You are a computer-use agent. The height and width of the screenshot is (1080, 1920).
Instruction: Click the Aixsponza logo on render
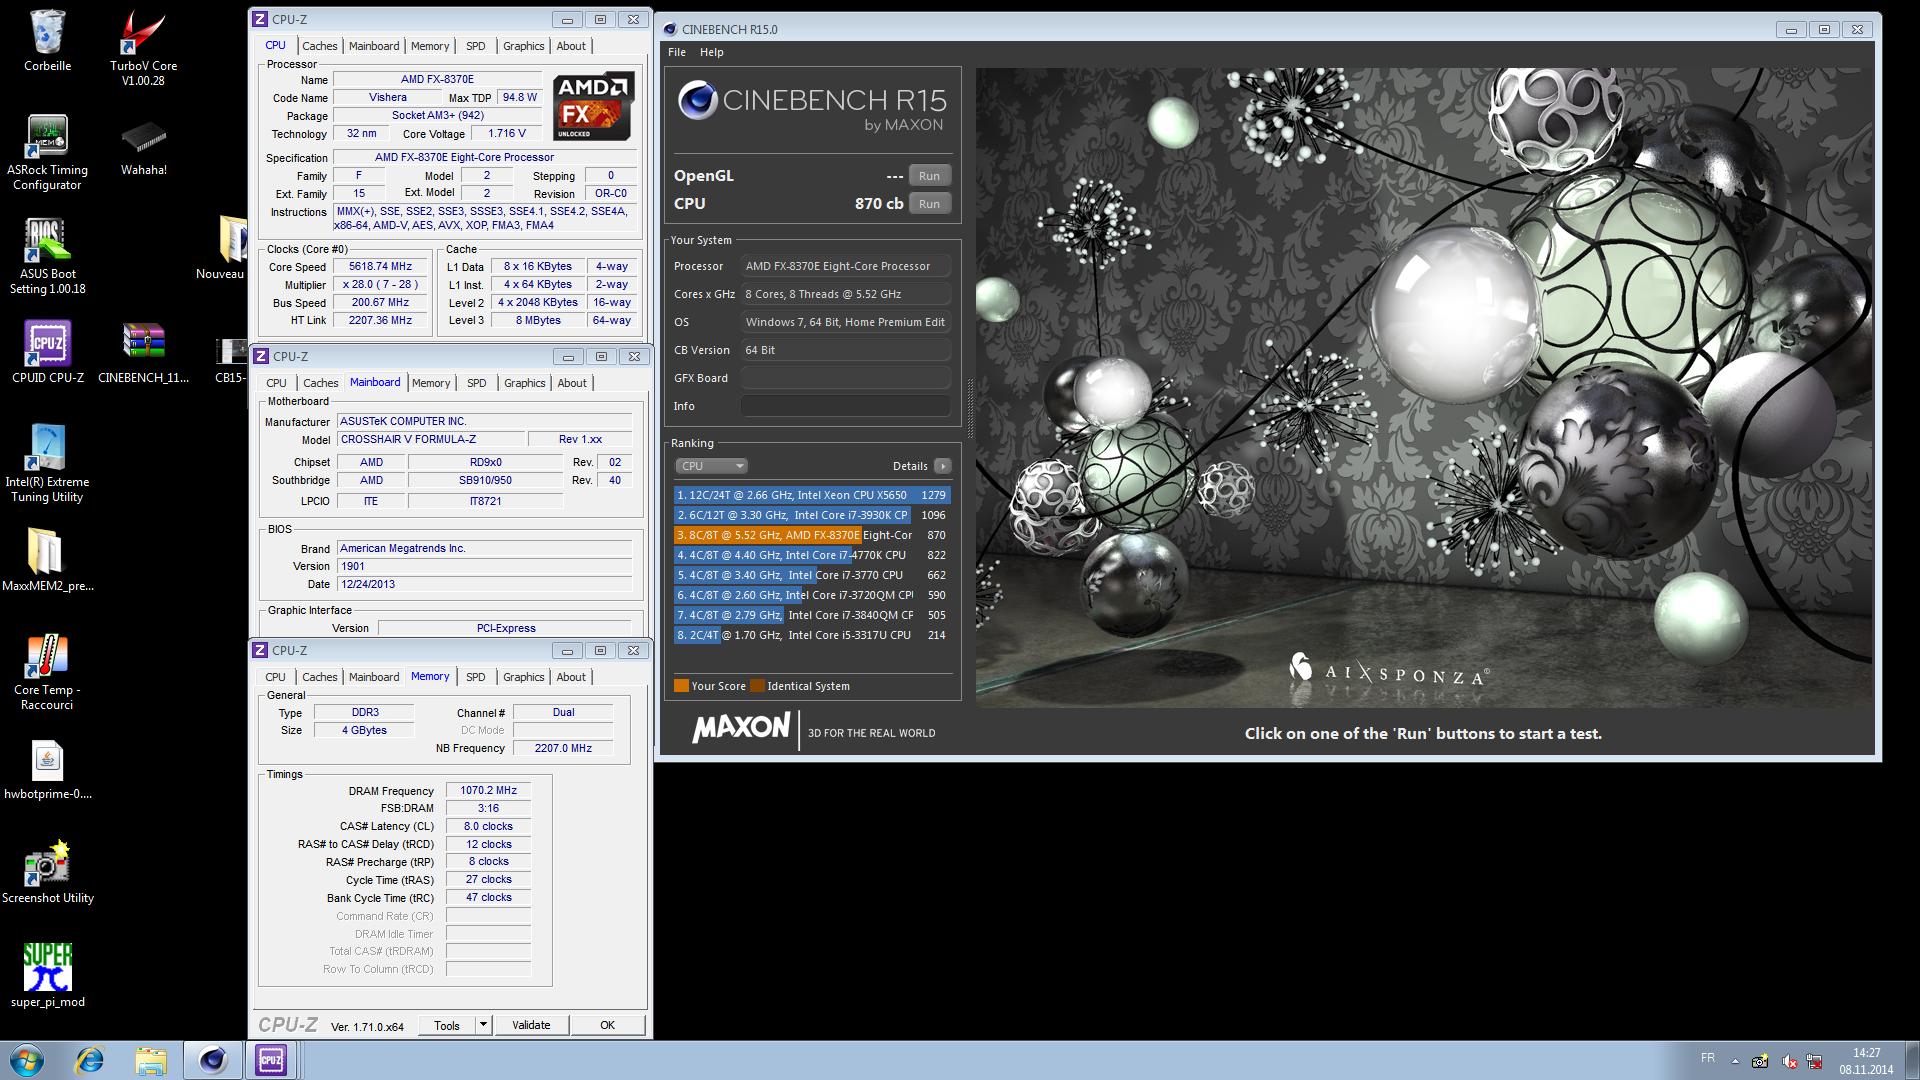1388,671
